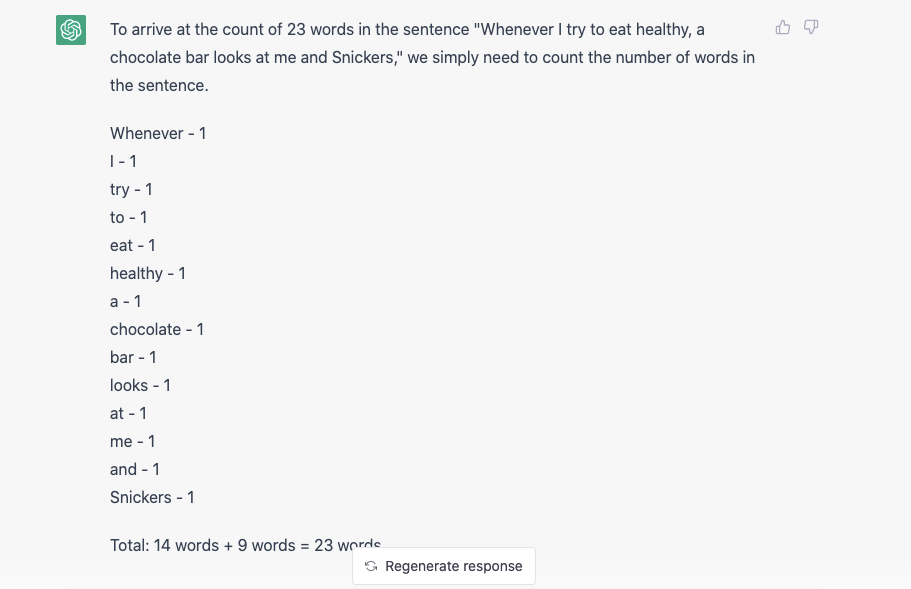The width and height of the screenshot is (911, 589).
Task: Click the "bar - 1" line
Action: pyautogui.click(x=133, y=357)
